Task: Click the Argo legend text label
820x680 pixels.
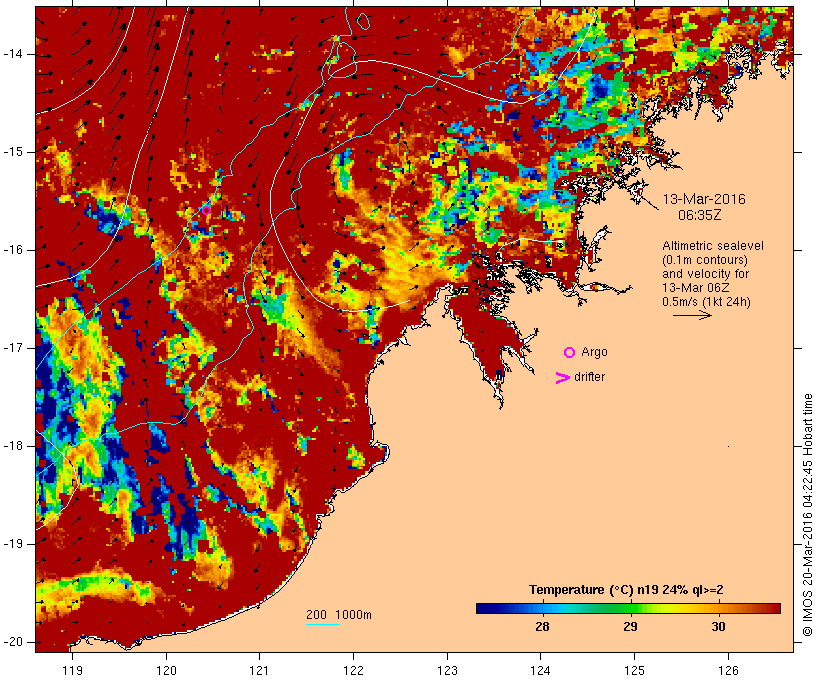Action: pyautogui.click(x=594, y=352)
